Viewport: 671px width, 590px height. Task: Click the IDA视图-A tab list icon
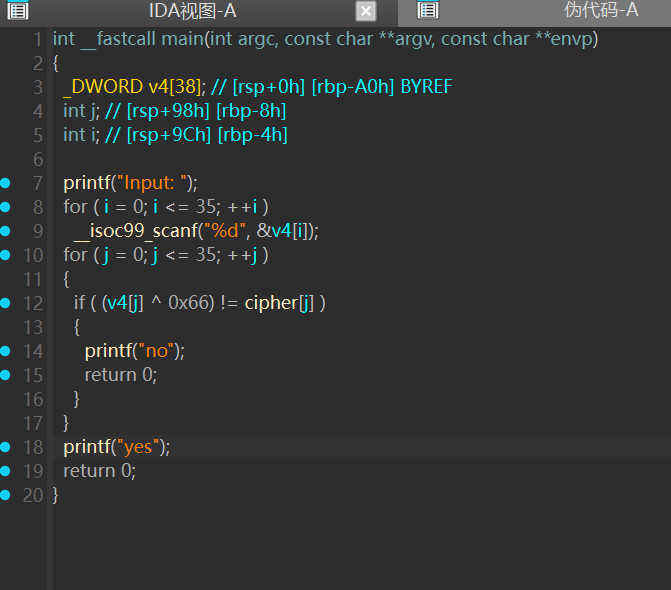[x=18, y=11]
